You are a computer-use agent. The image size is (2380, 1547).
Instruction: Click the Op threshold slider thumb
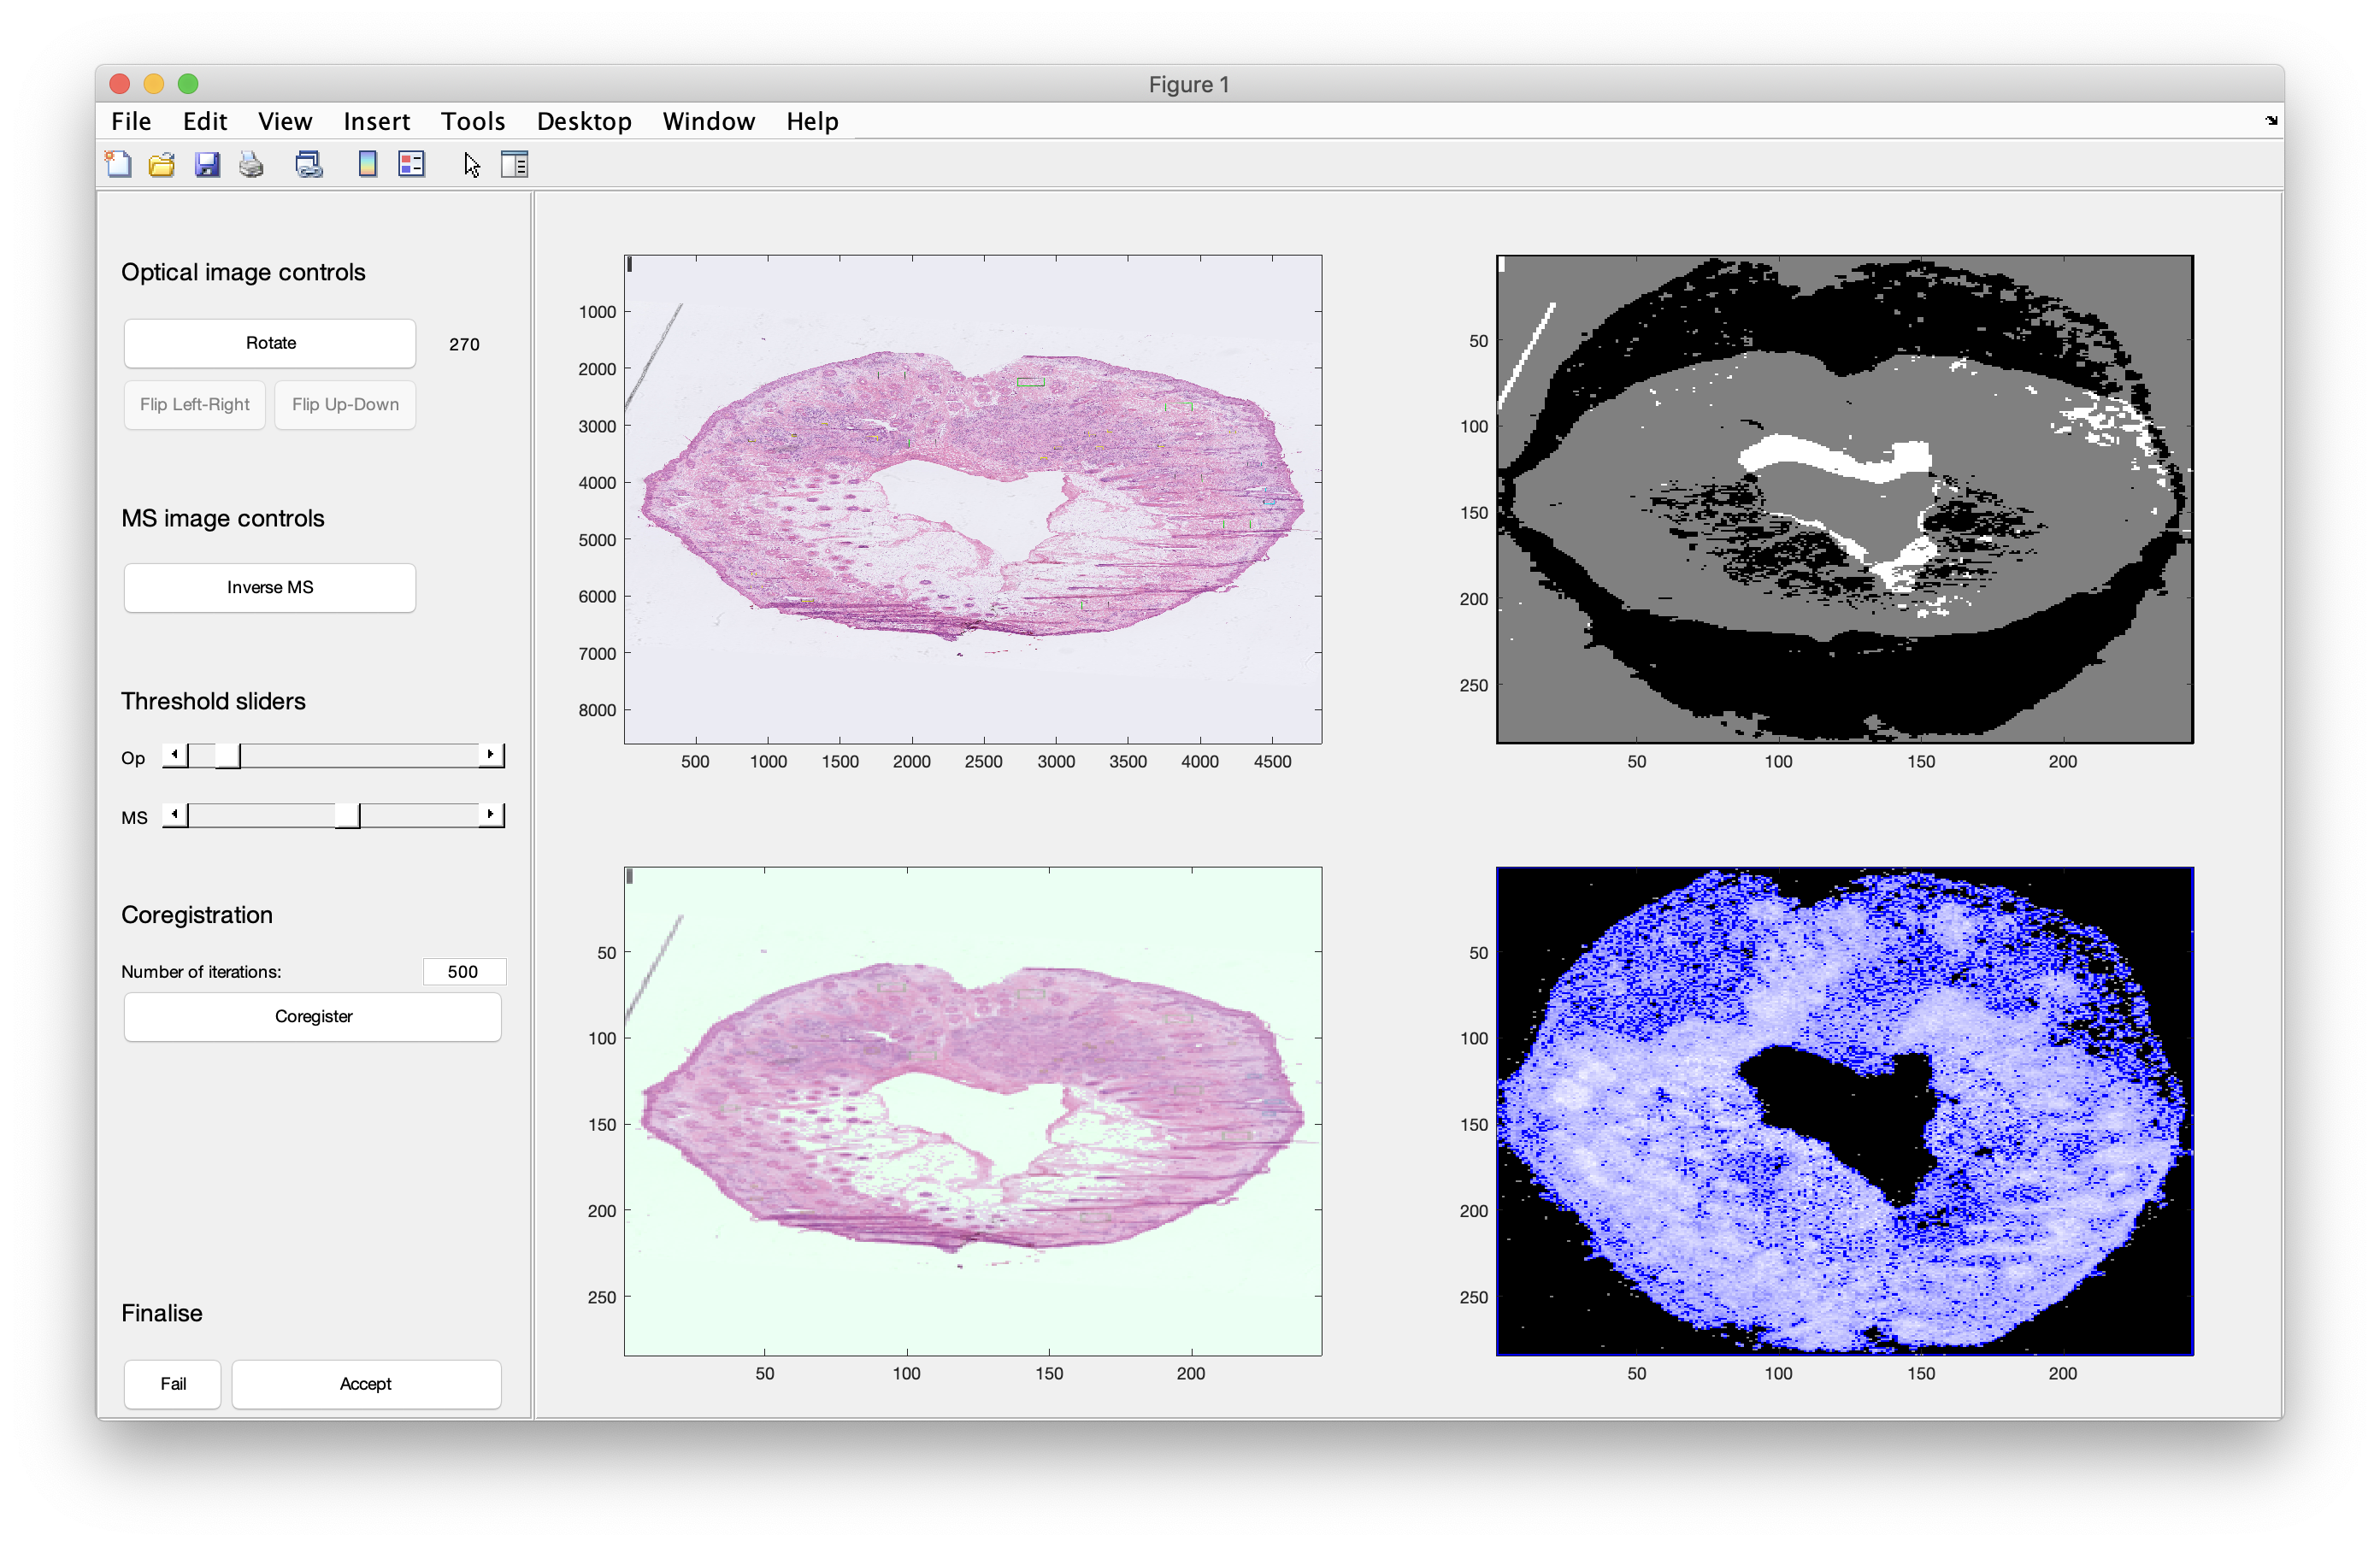tap(227, 755)
